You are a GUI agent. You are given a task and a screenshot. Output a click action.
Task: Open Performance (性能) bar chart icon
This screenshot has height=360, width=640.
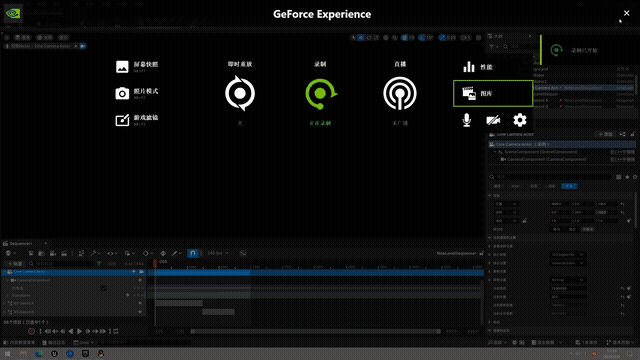[469, 67]
